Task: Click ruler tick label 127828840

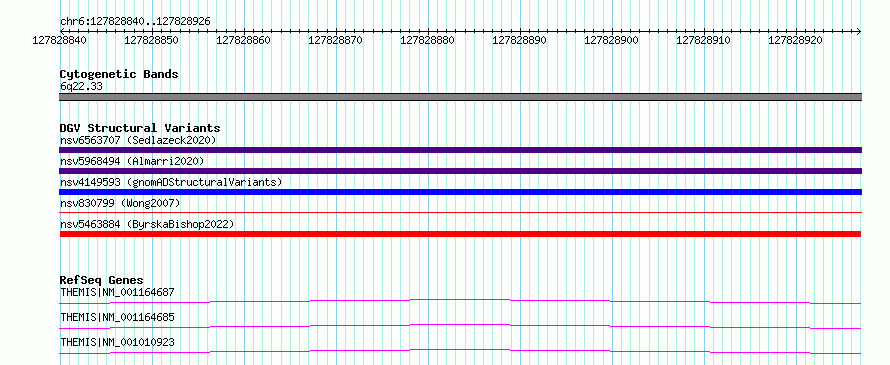Action: [60, 40]
